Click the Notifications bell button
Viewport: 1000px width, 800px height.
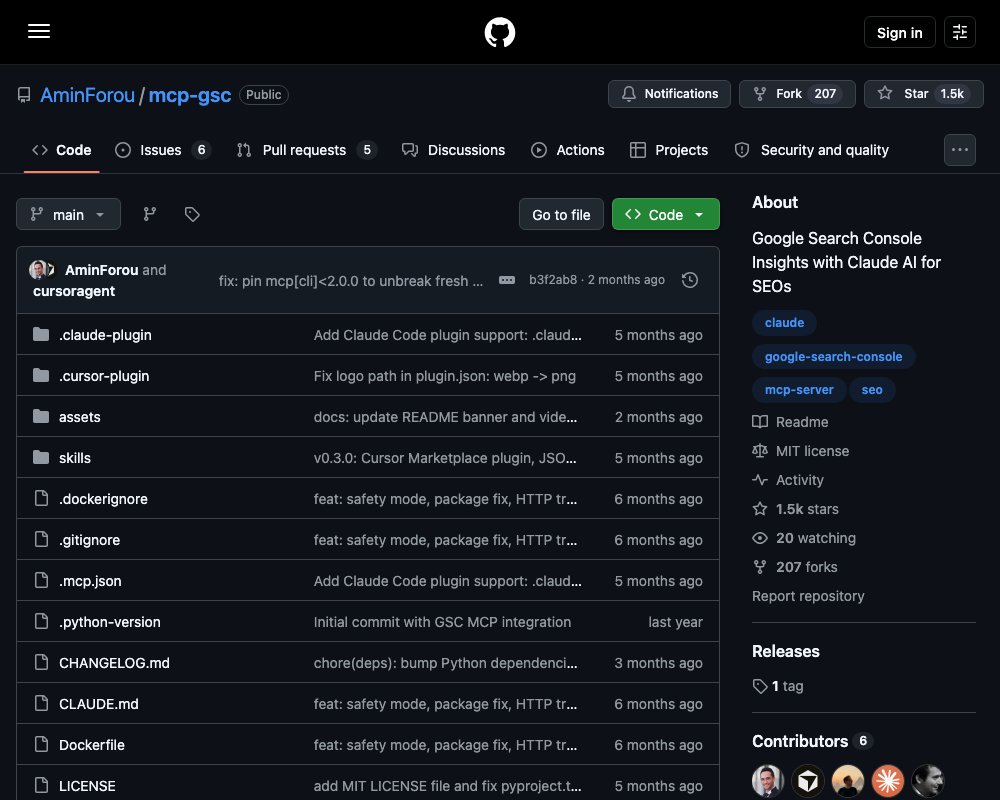click(669, 94)
